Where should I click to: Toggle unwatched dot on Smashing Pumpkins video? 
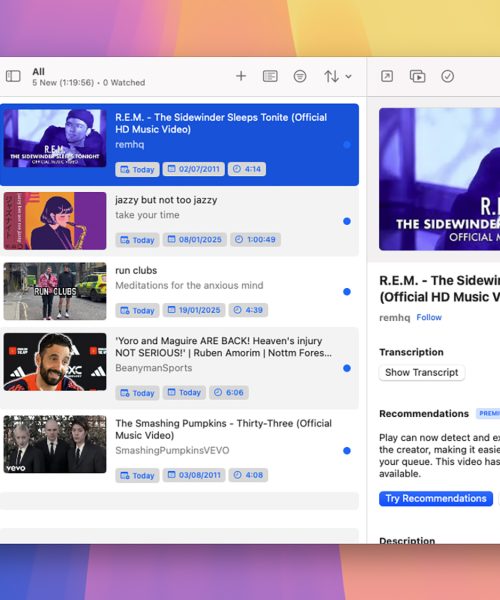click(x=347, y=450)
